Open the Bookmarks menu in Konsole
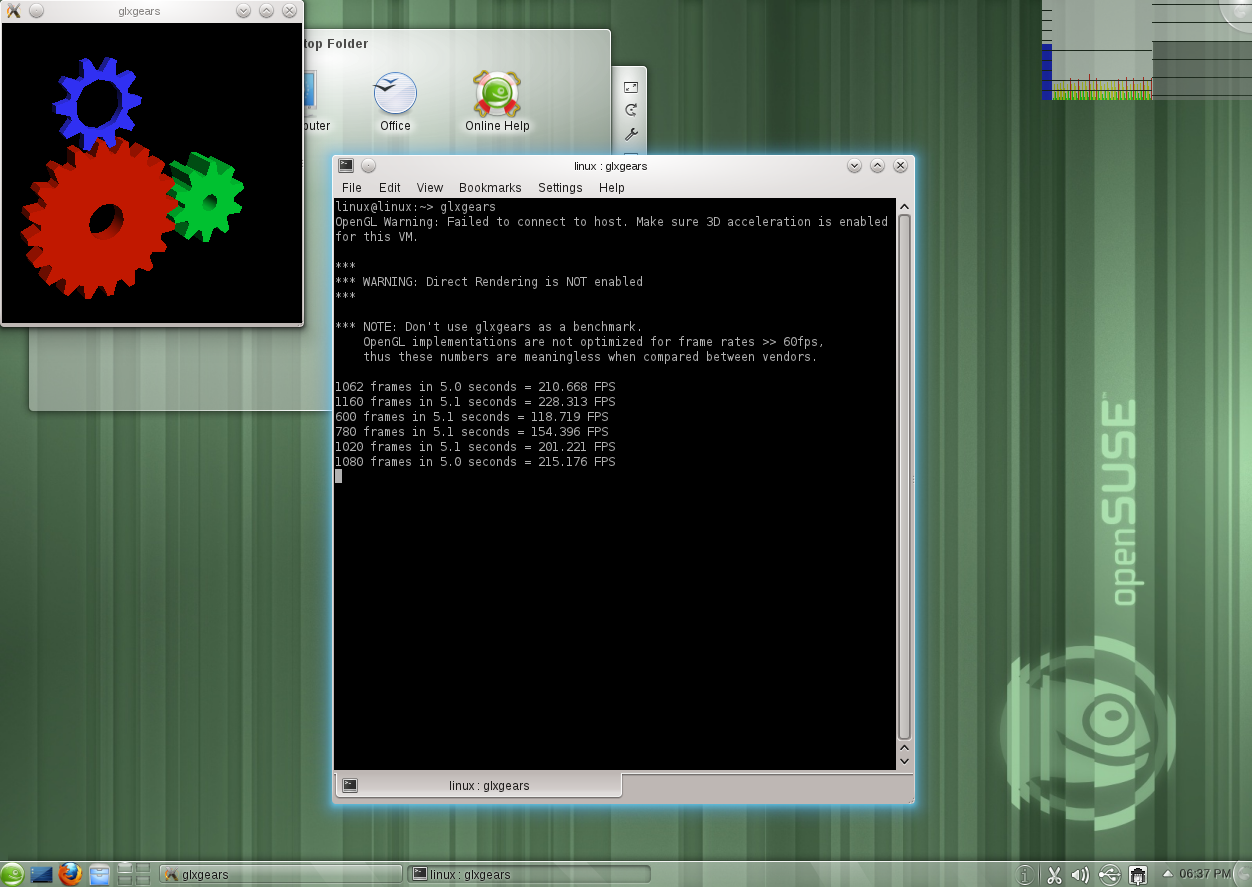Viewport: 1252px width, 887px height. pyautogui.click(x=490, y=188)
